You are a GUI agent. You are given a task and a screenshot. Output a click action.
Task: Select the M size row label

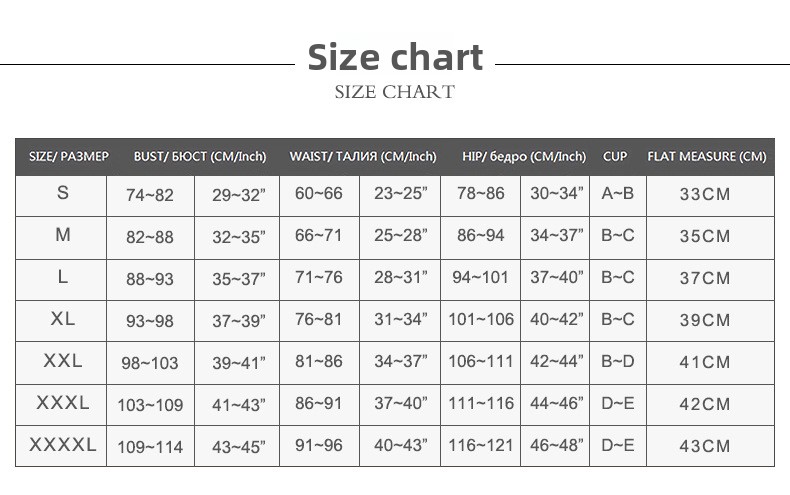63,235
